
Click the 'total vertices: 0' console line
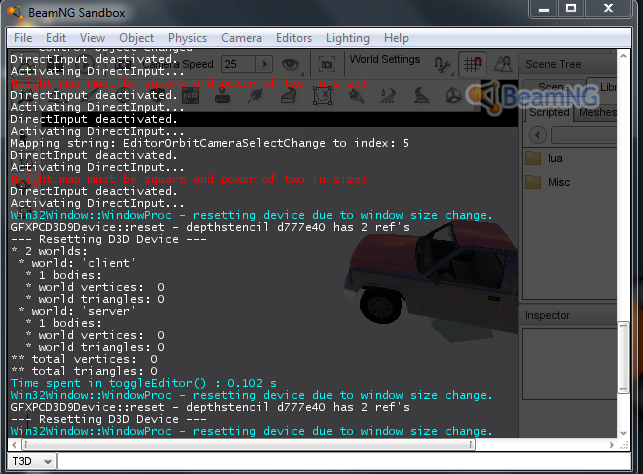(x=84, y=359)
